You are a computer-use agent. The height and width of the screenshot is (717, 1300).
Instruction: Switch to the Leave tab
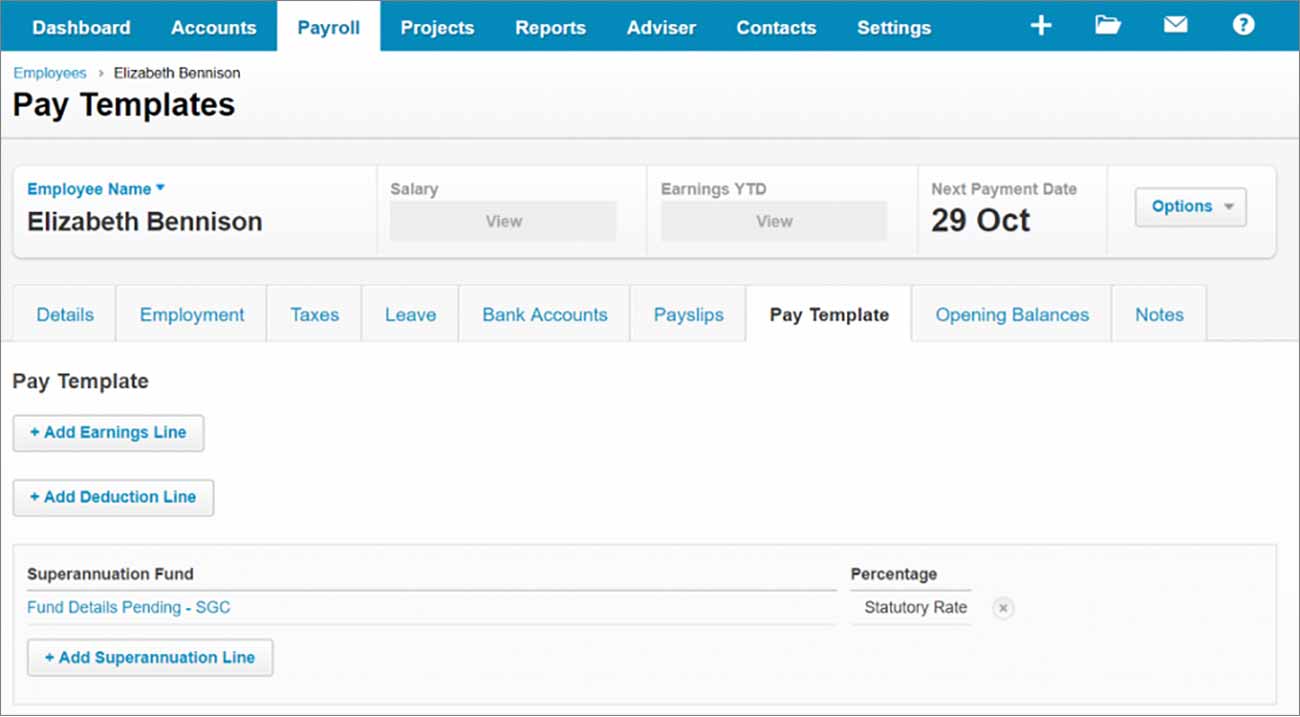click(410, 314)
